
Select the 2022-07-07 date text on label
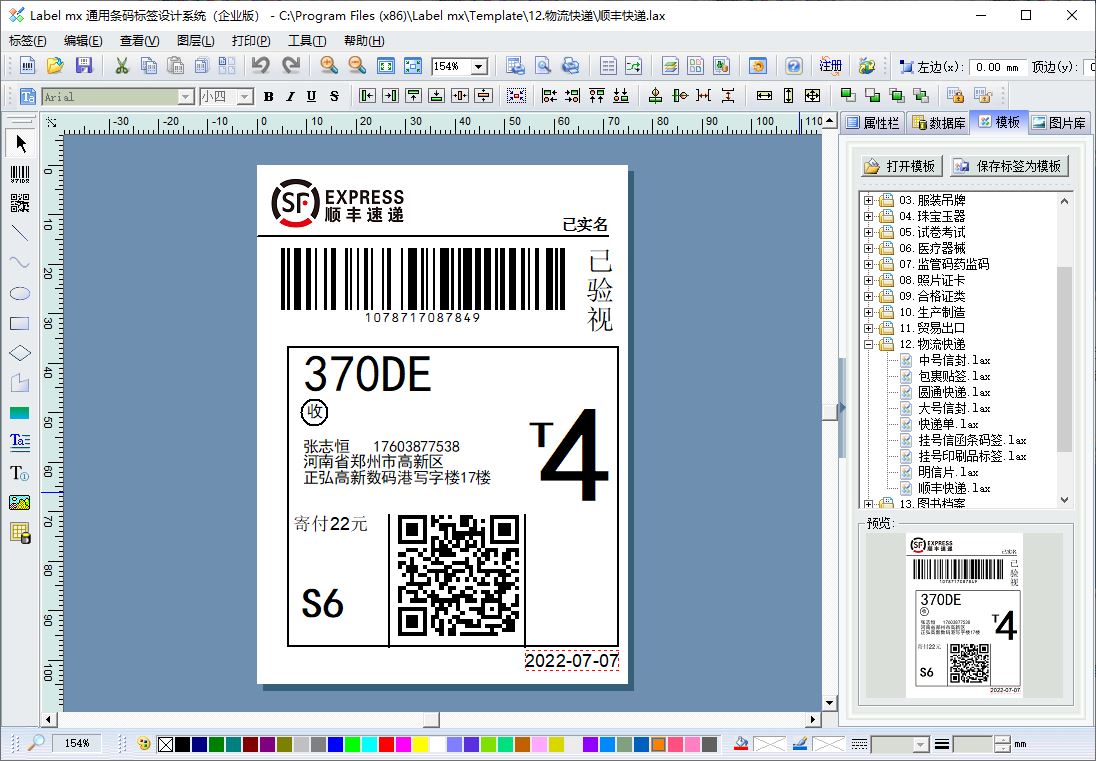point(572,660)
